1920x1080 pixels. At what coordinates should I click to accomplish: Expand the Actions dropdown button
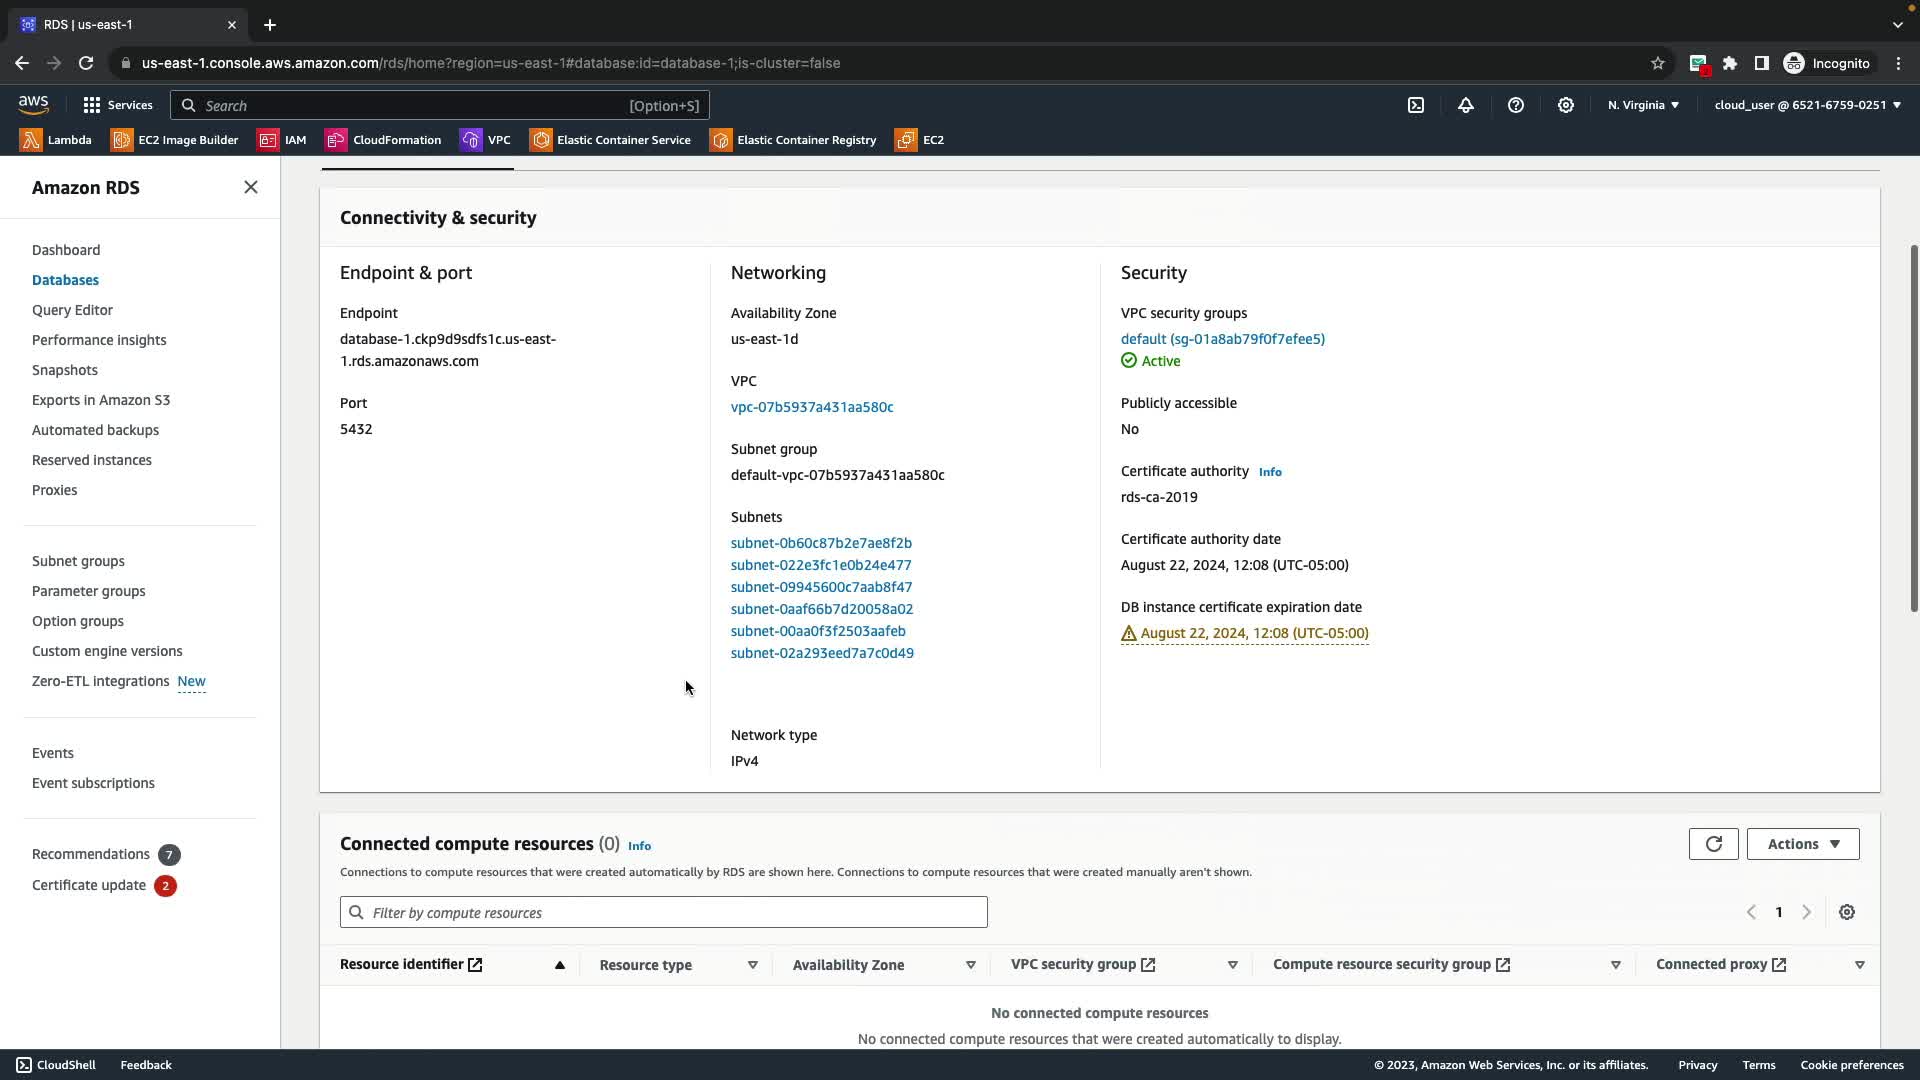coord(1802,844)
